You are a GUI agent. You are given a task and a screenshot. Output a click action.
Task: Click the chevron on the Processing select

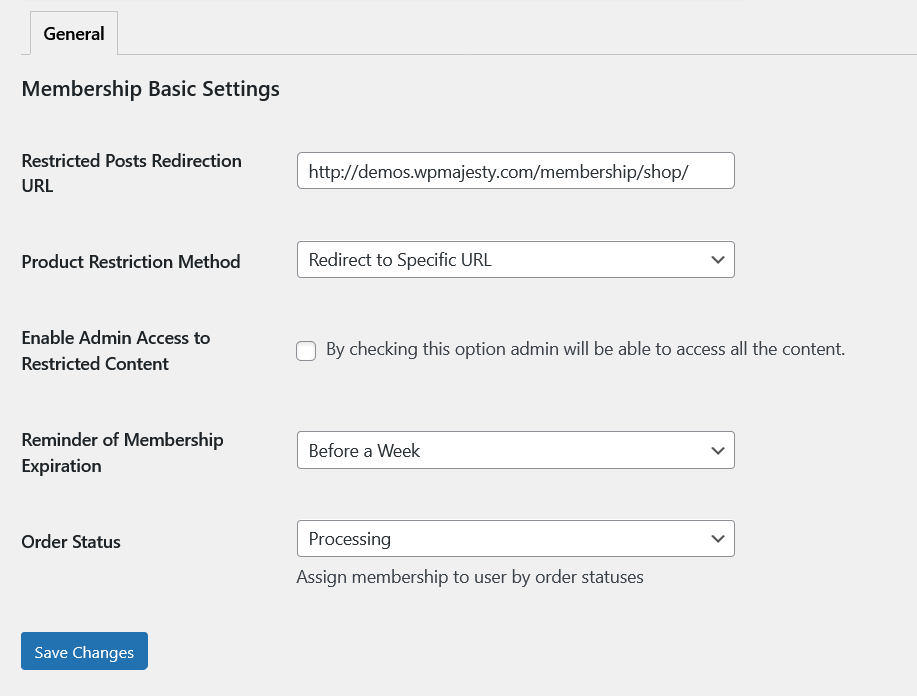(717, 539)
